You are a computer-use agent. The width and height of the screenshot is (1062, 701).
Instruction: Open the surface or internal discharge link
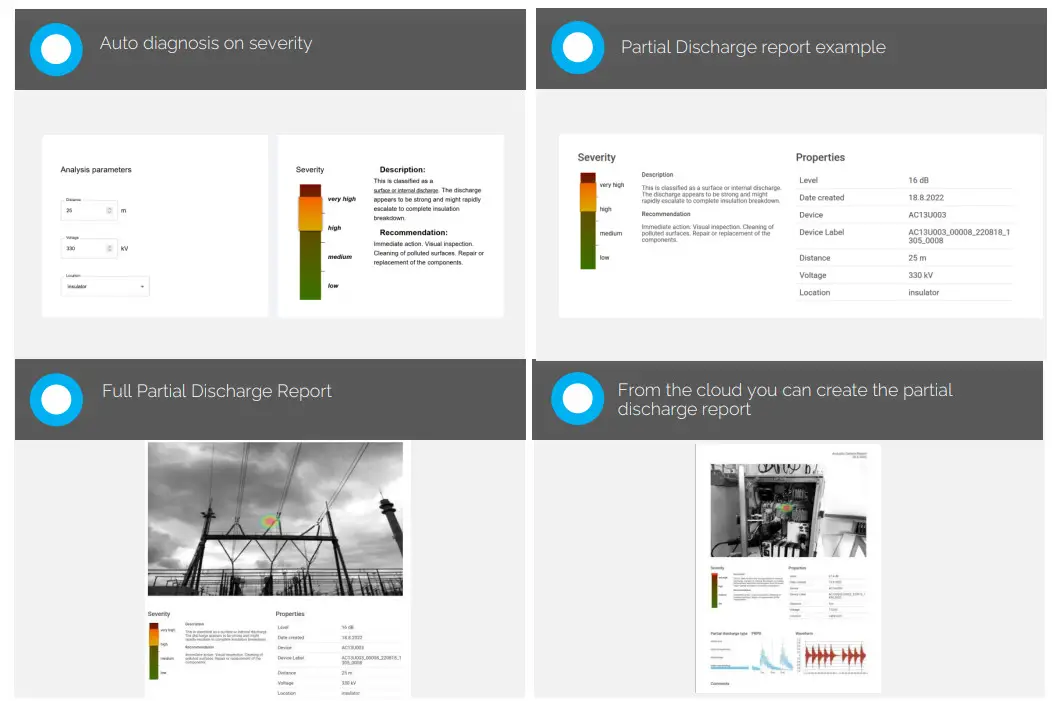click(x=406, y=190)
